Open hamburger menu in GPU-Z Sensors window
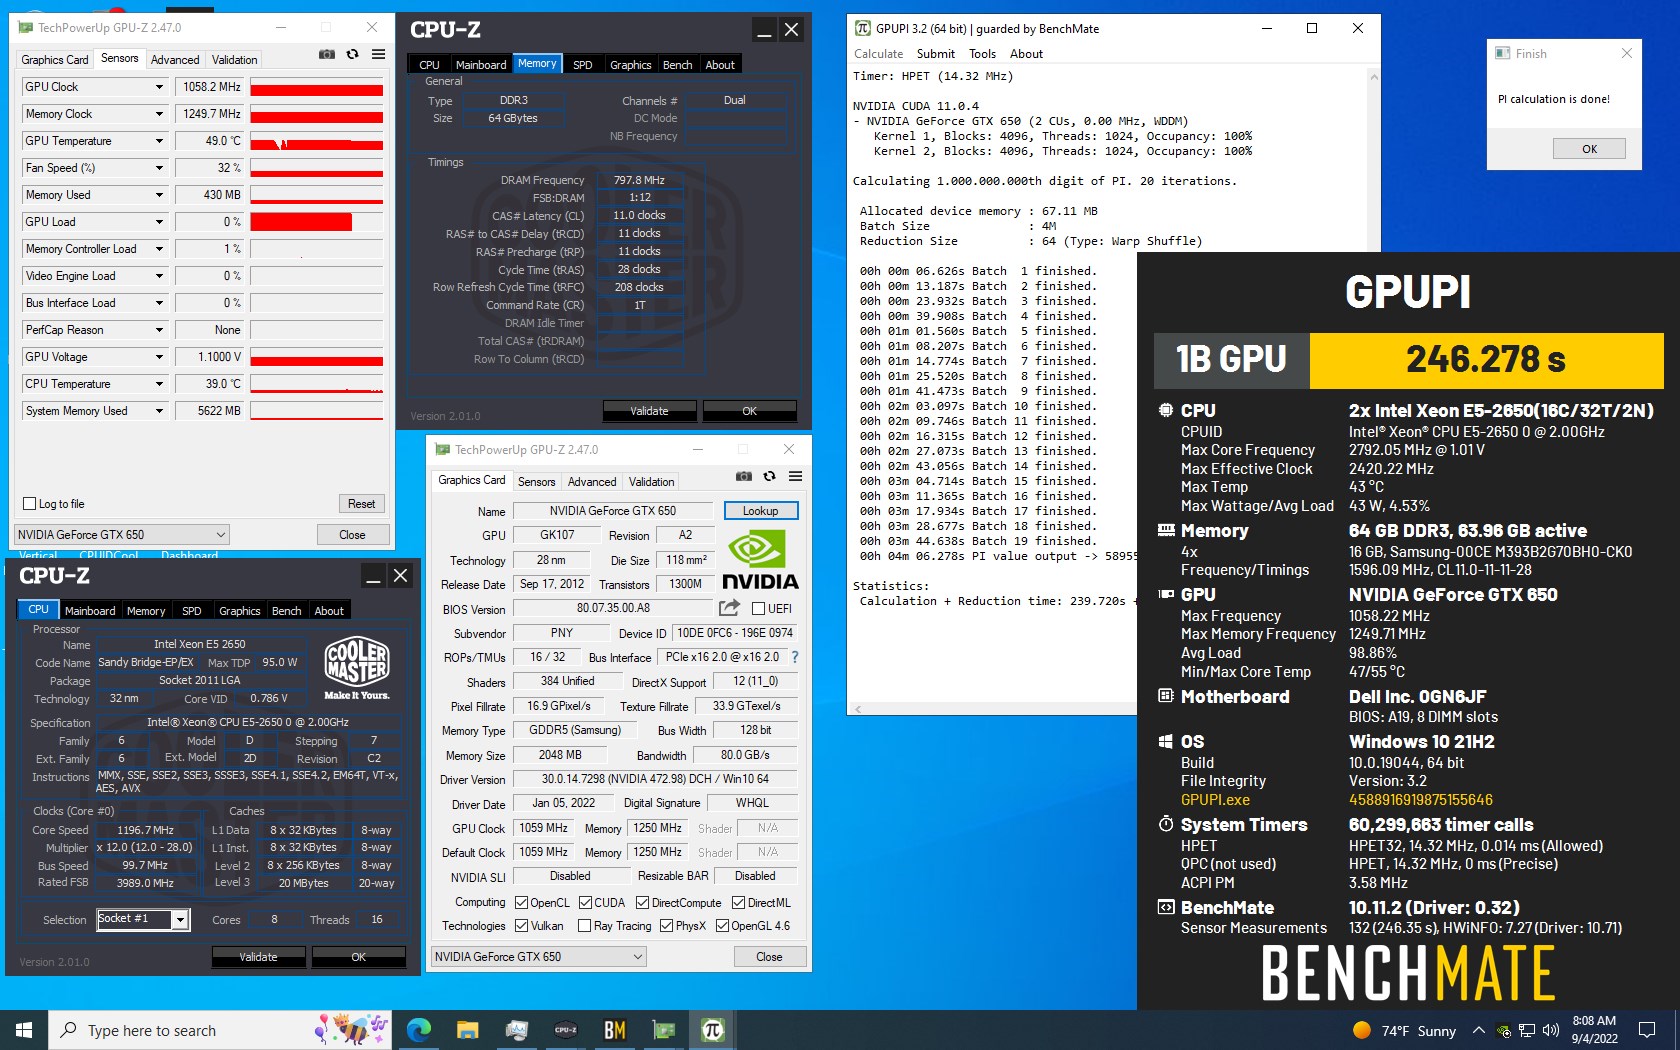The width and height of the screenshot is (1680, 1050). pos(378,54)
